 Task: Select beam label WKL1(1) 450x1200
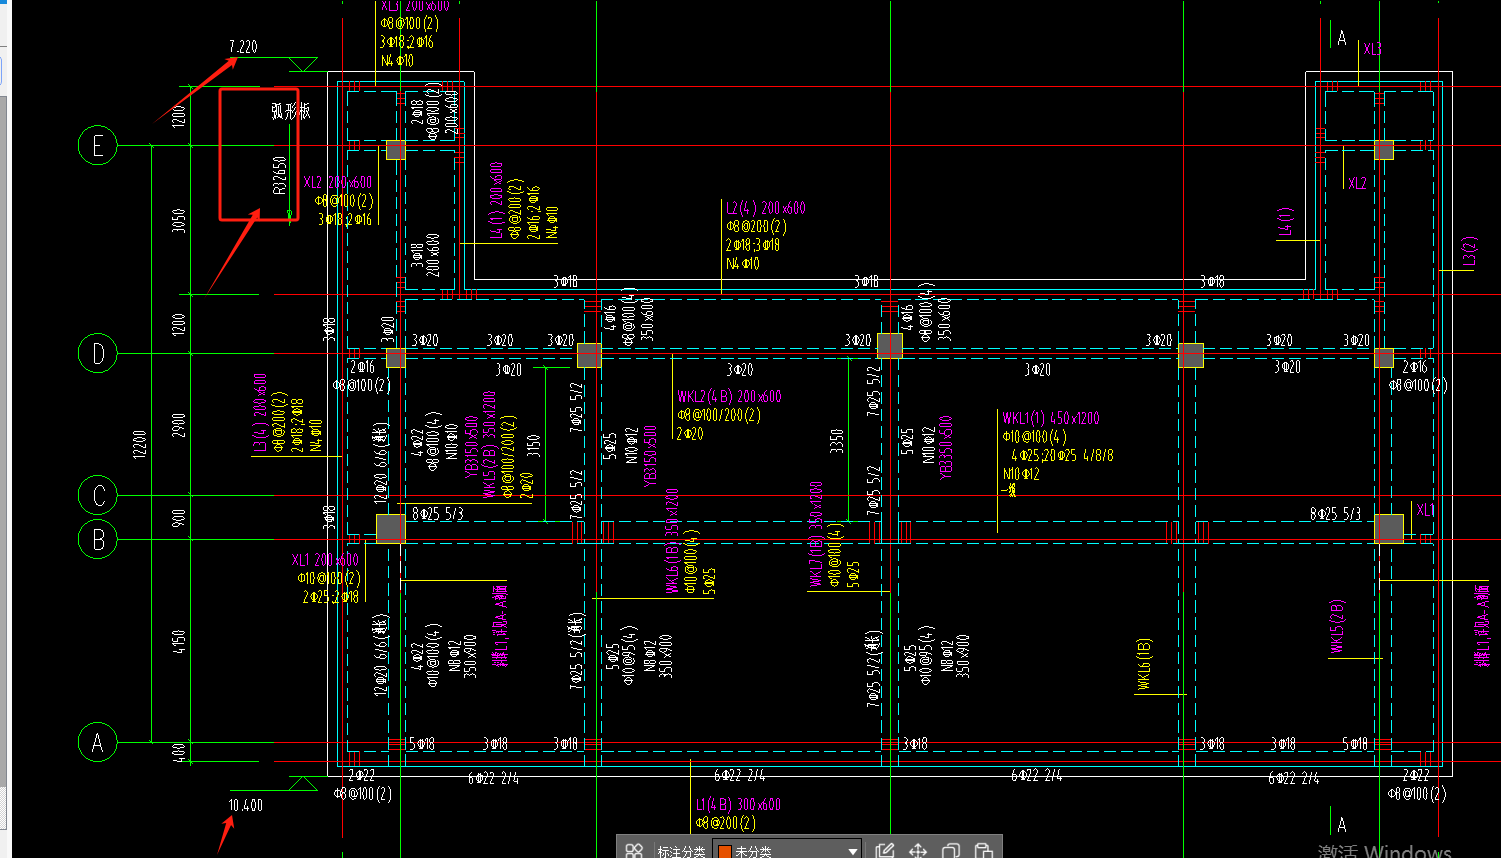point(1051,418)
